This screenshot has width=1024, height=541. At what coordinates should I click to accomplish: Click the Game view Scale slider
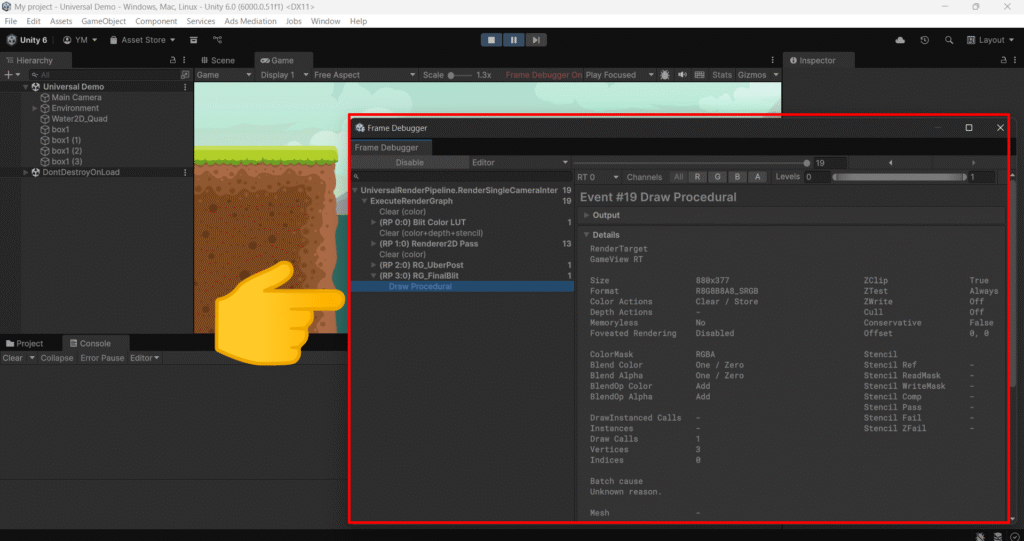tap(460, 75)
